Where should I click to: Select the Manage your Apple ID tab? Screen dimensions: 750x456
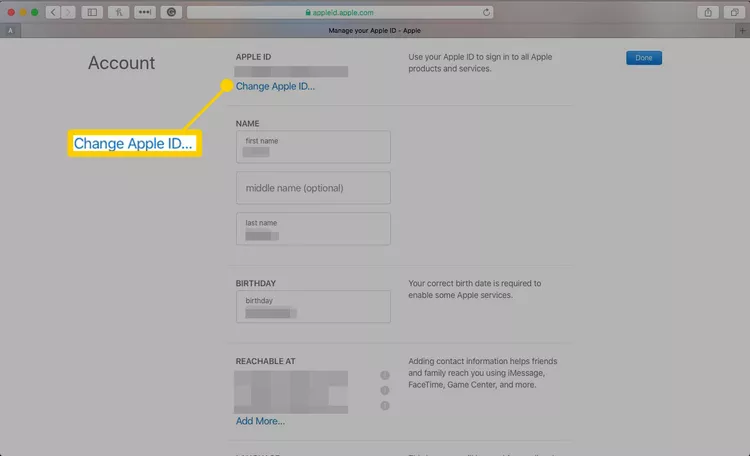375,31
